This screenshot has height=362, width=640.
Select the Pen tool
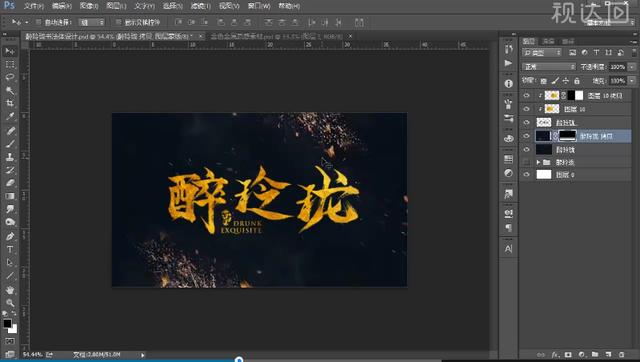pos(10,236)
